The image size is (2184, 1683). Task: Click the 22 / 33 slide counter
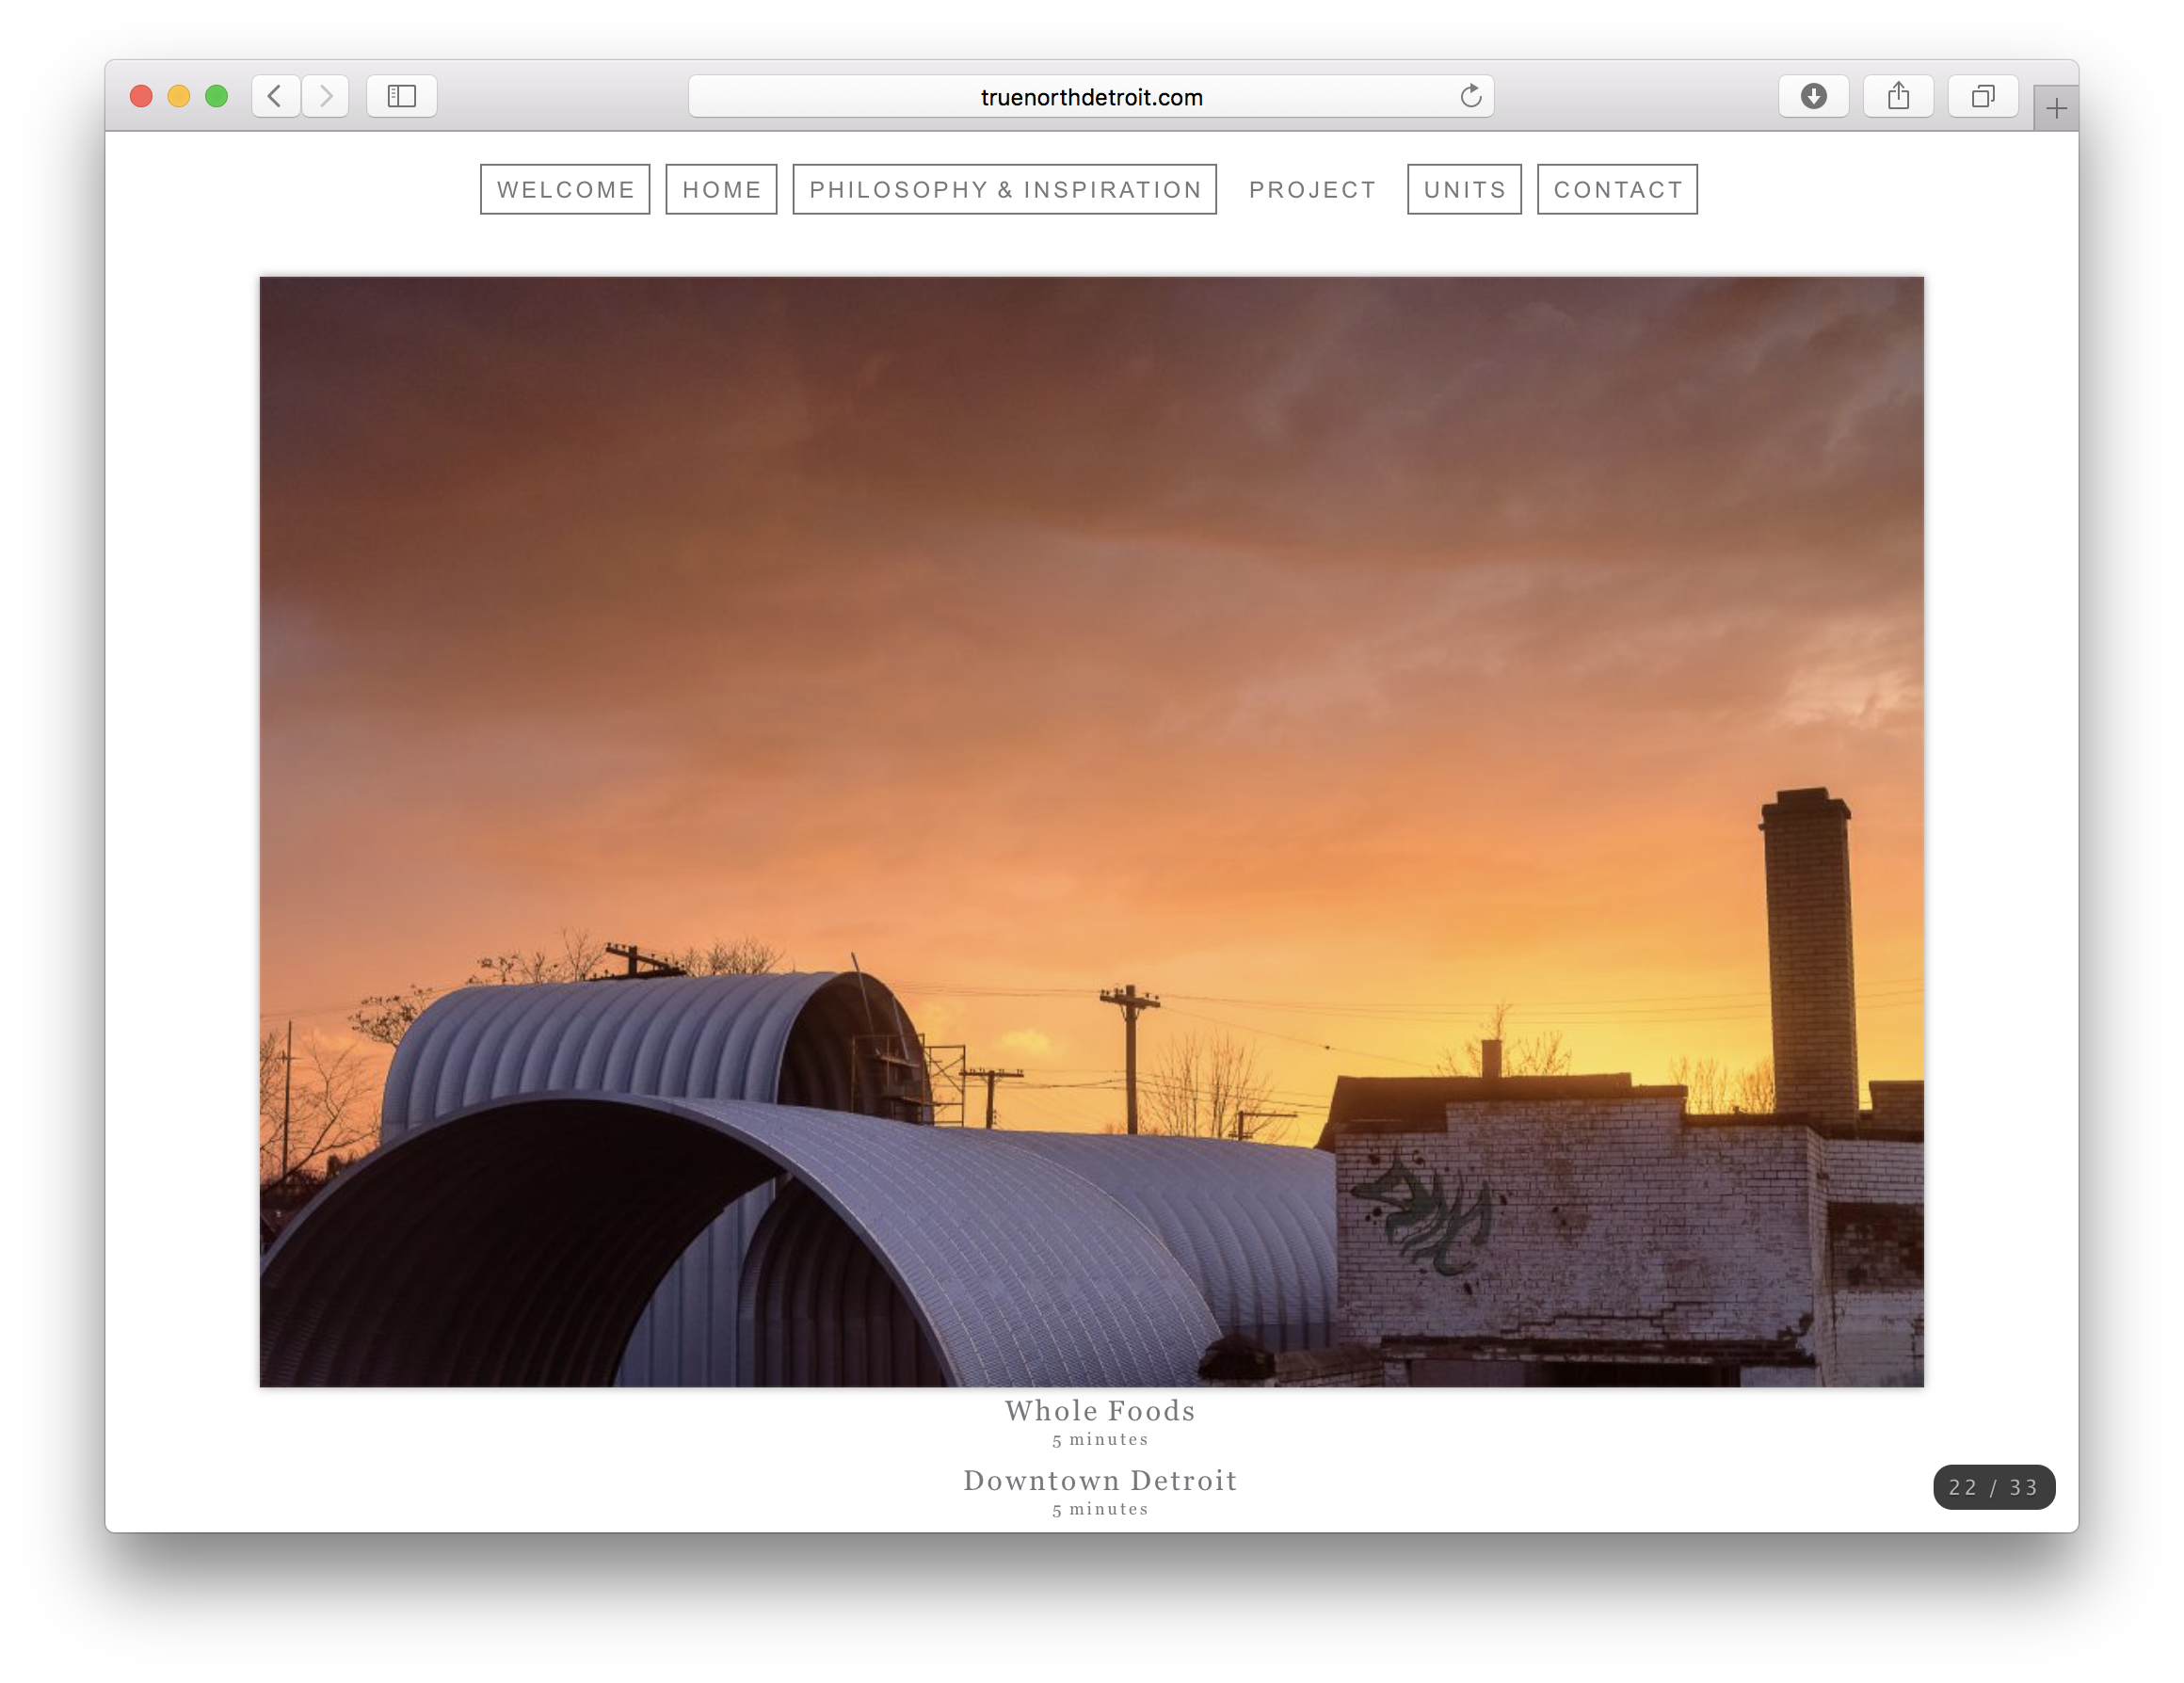point(1993,1487)
